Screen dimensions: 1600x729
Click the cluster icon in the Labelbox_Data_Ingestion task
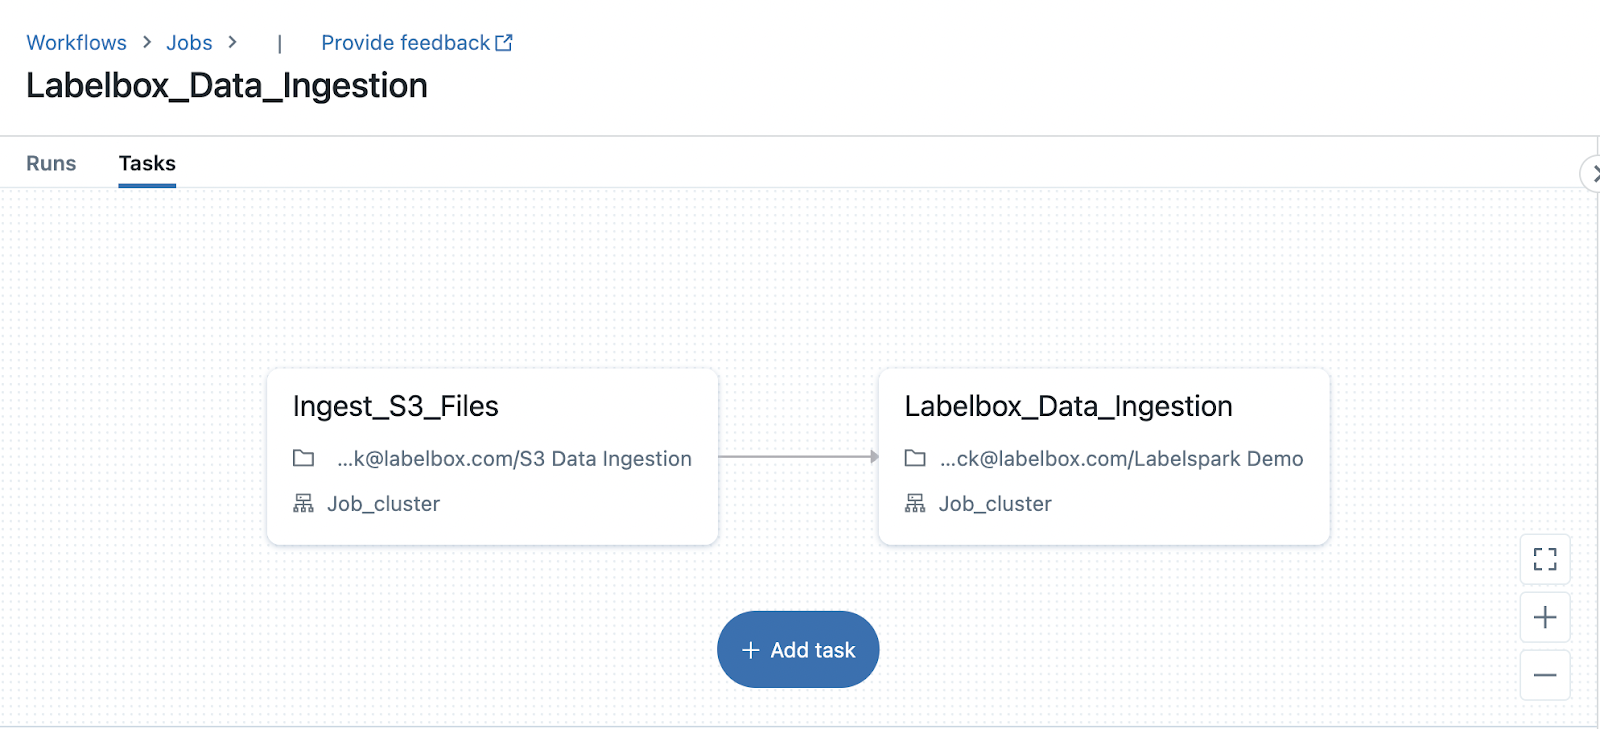(915, 504)
